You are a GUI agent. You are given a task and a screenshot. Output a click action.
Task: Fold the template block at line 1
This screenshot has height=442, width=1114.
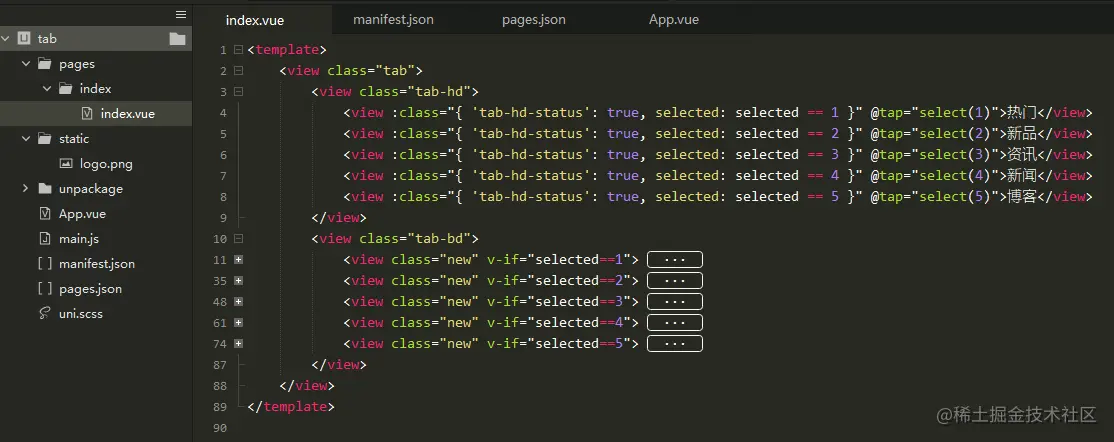pyautogui.click(x=239, y=50)
